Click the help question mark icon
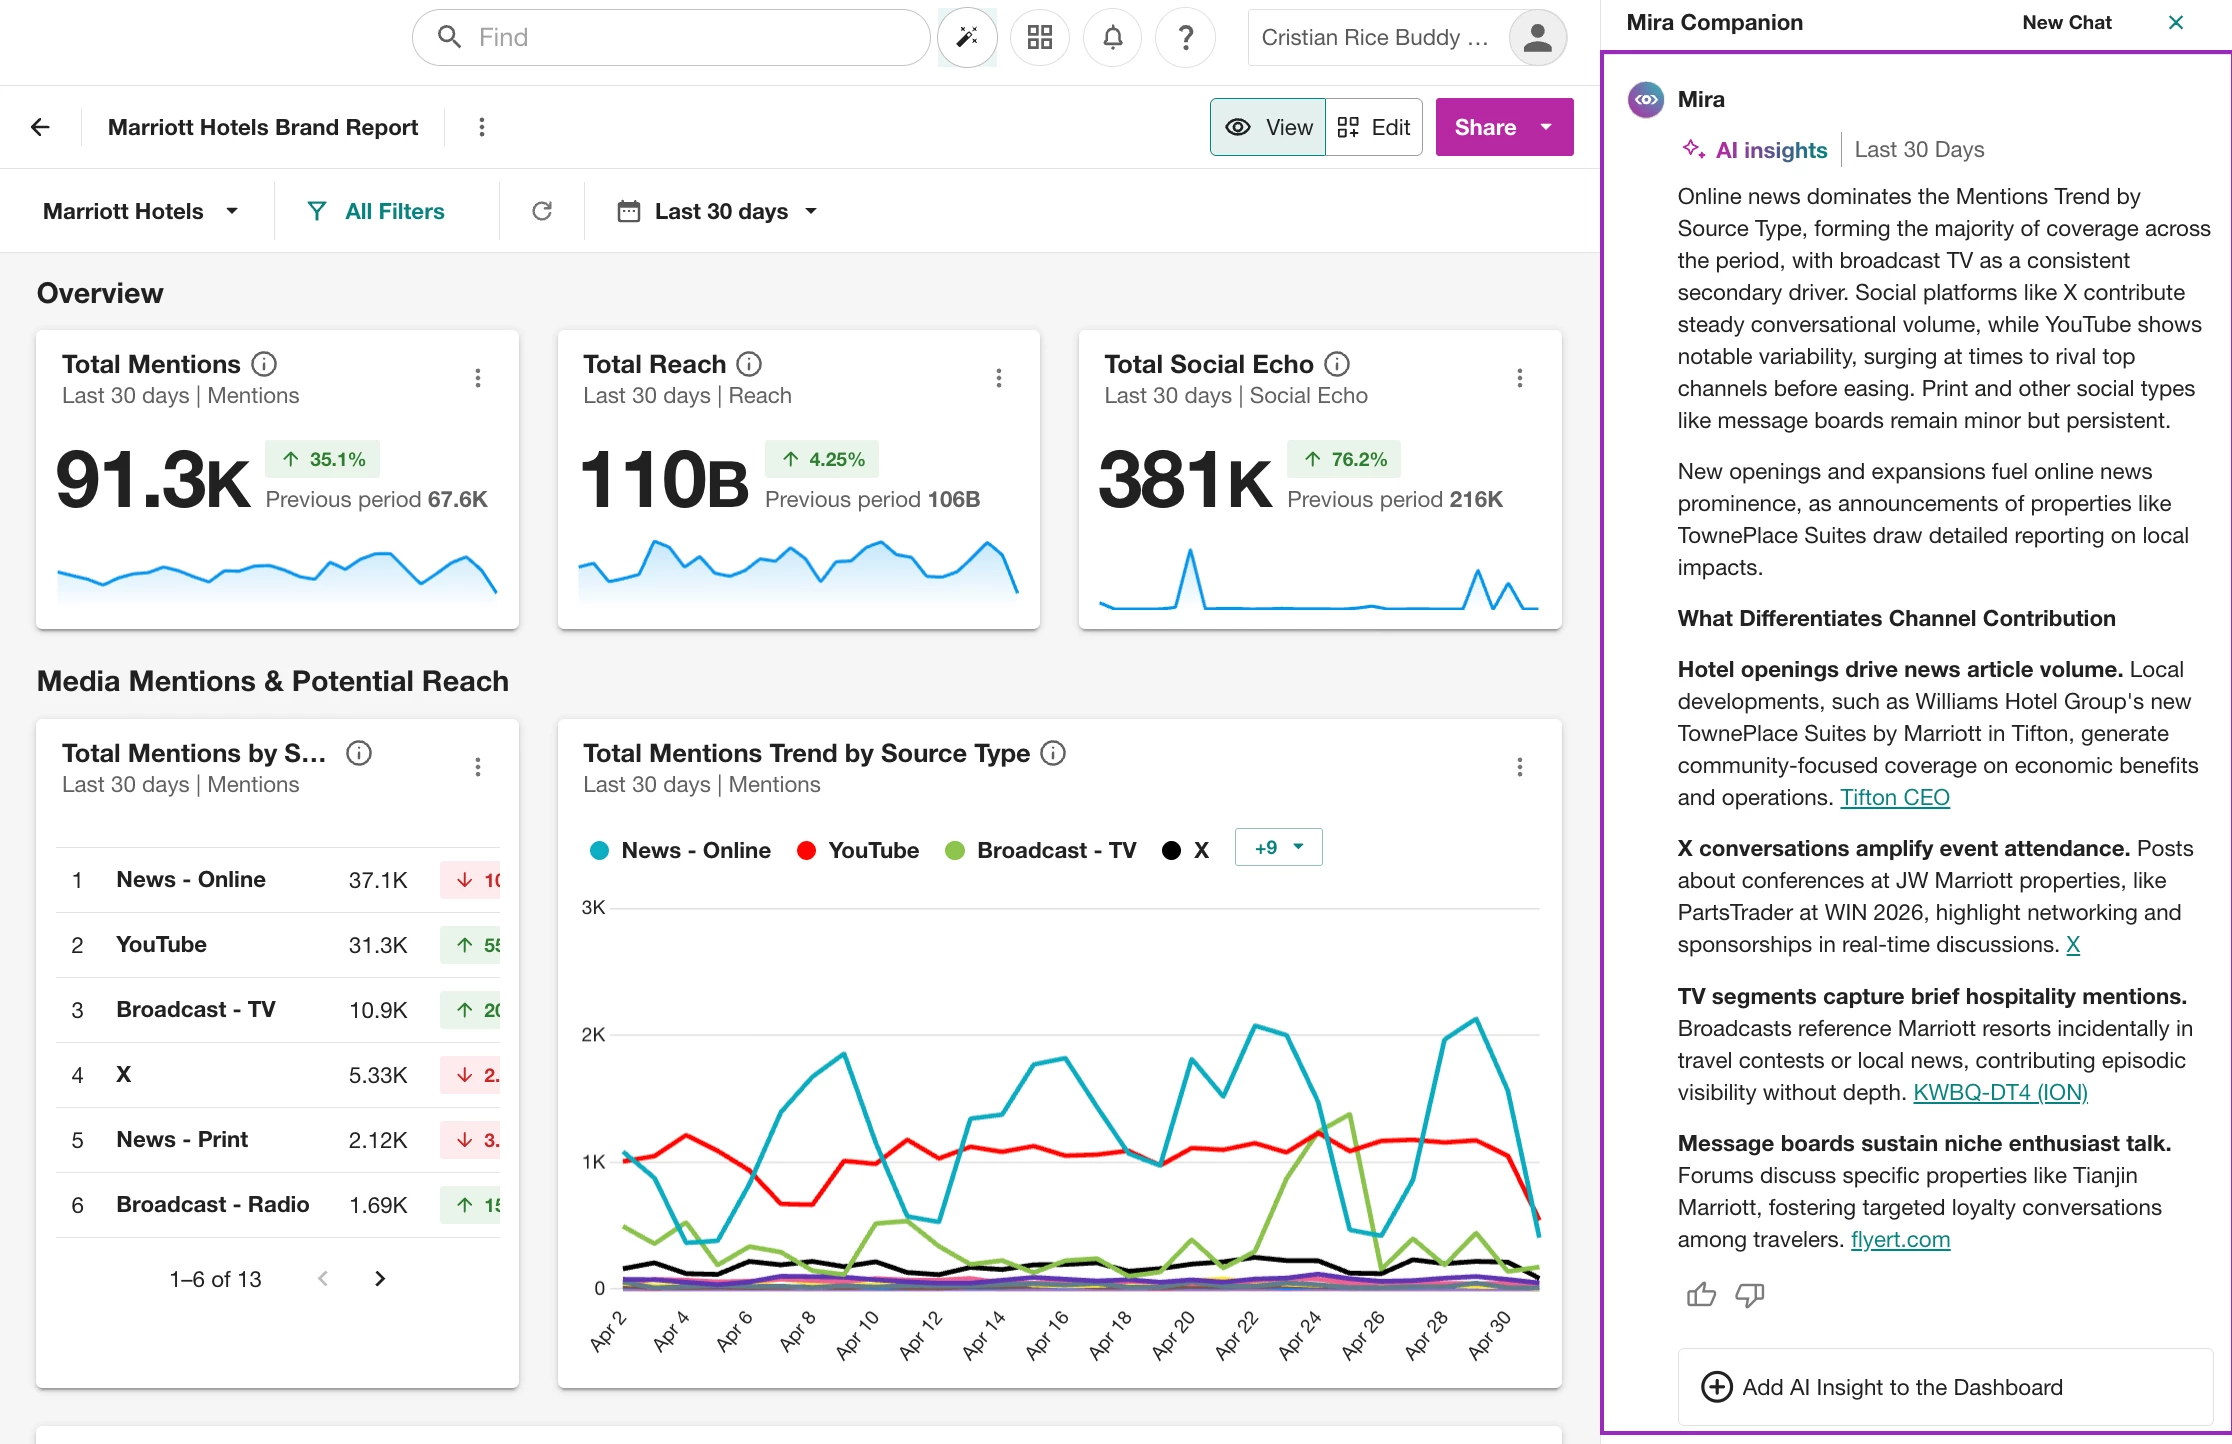The height and width of the screenshot is (1444, 2232). [1185, 38]
